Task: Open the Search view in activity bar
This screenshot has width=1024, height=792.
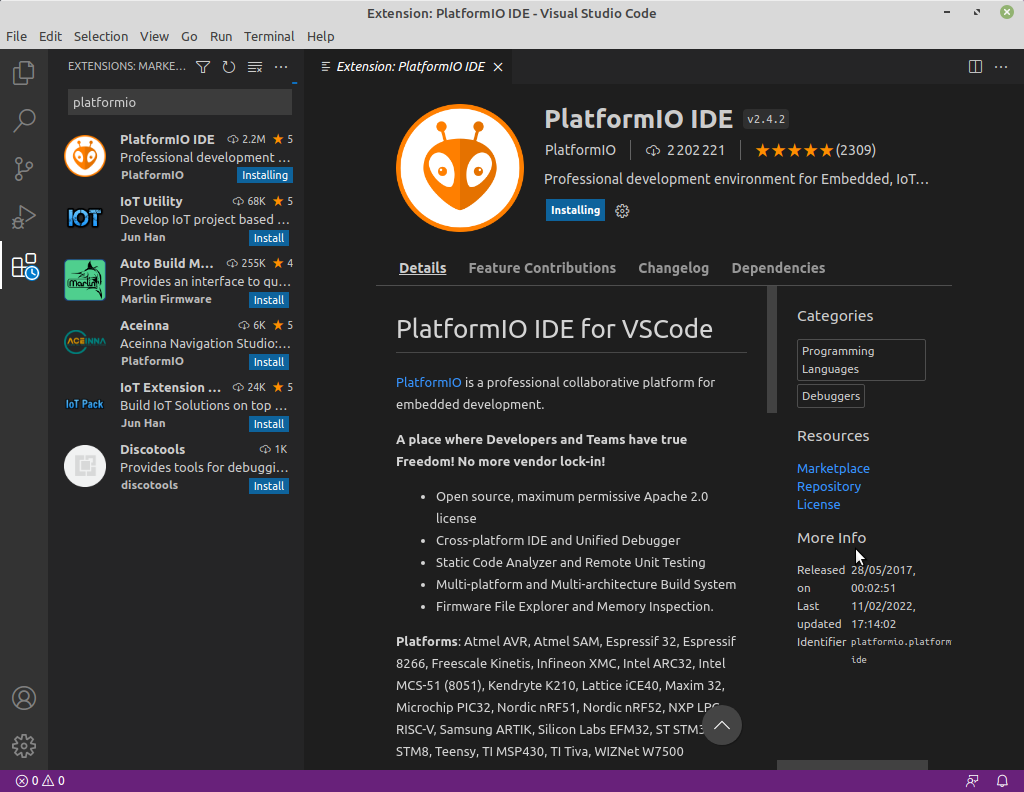Action: pyautogui.click(x=24, y=121)
